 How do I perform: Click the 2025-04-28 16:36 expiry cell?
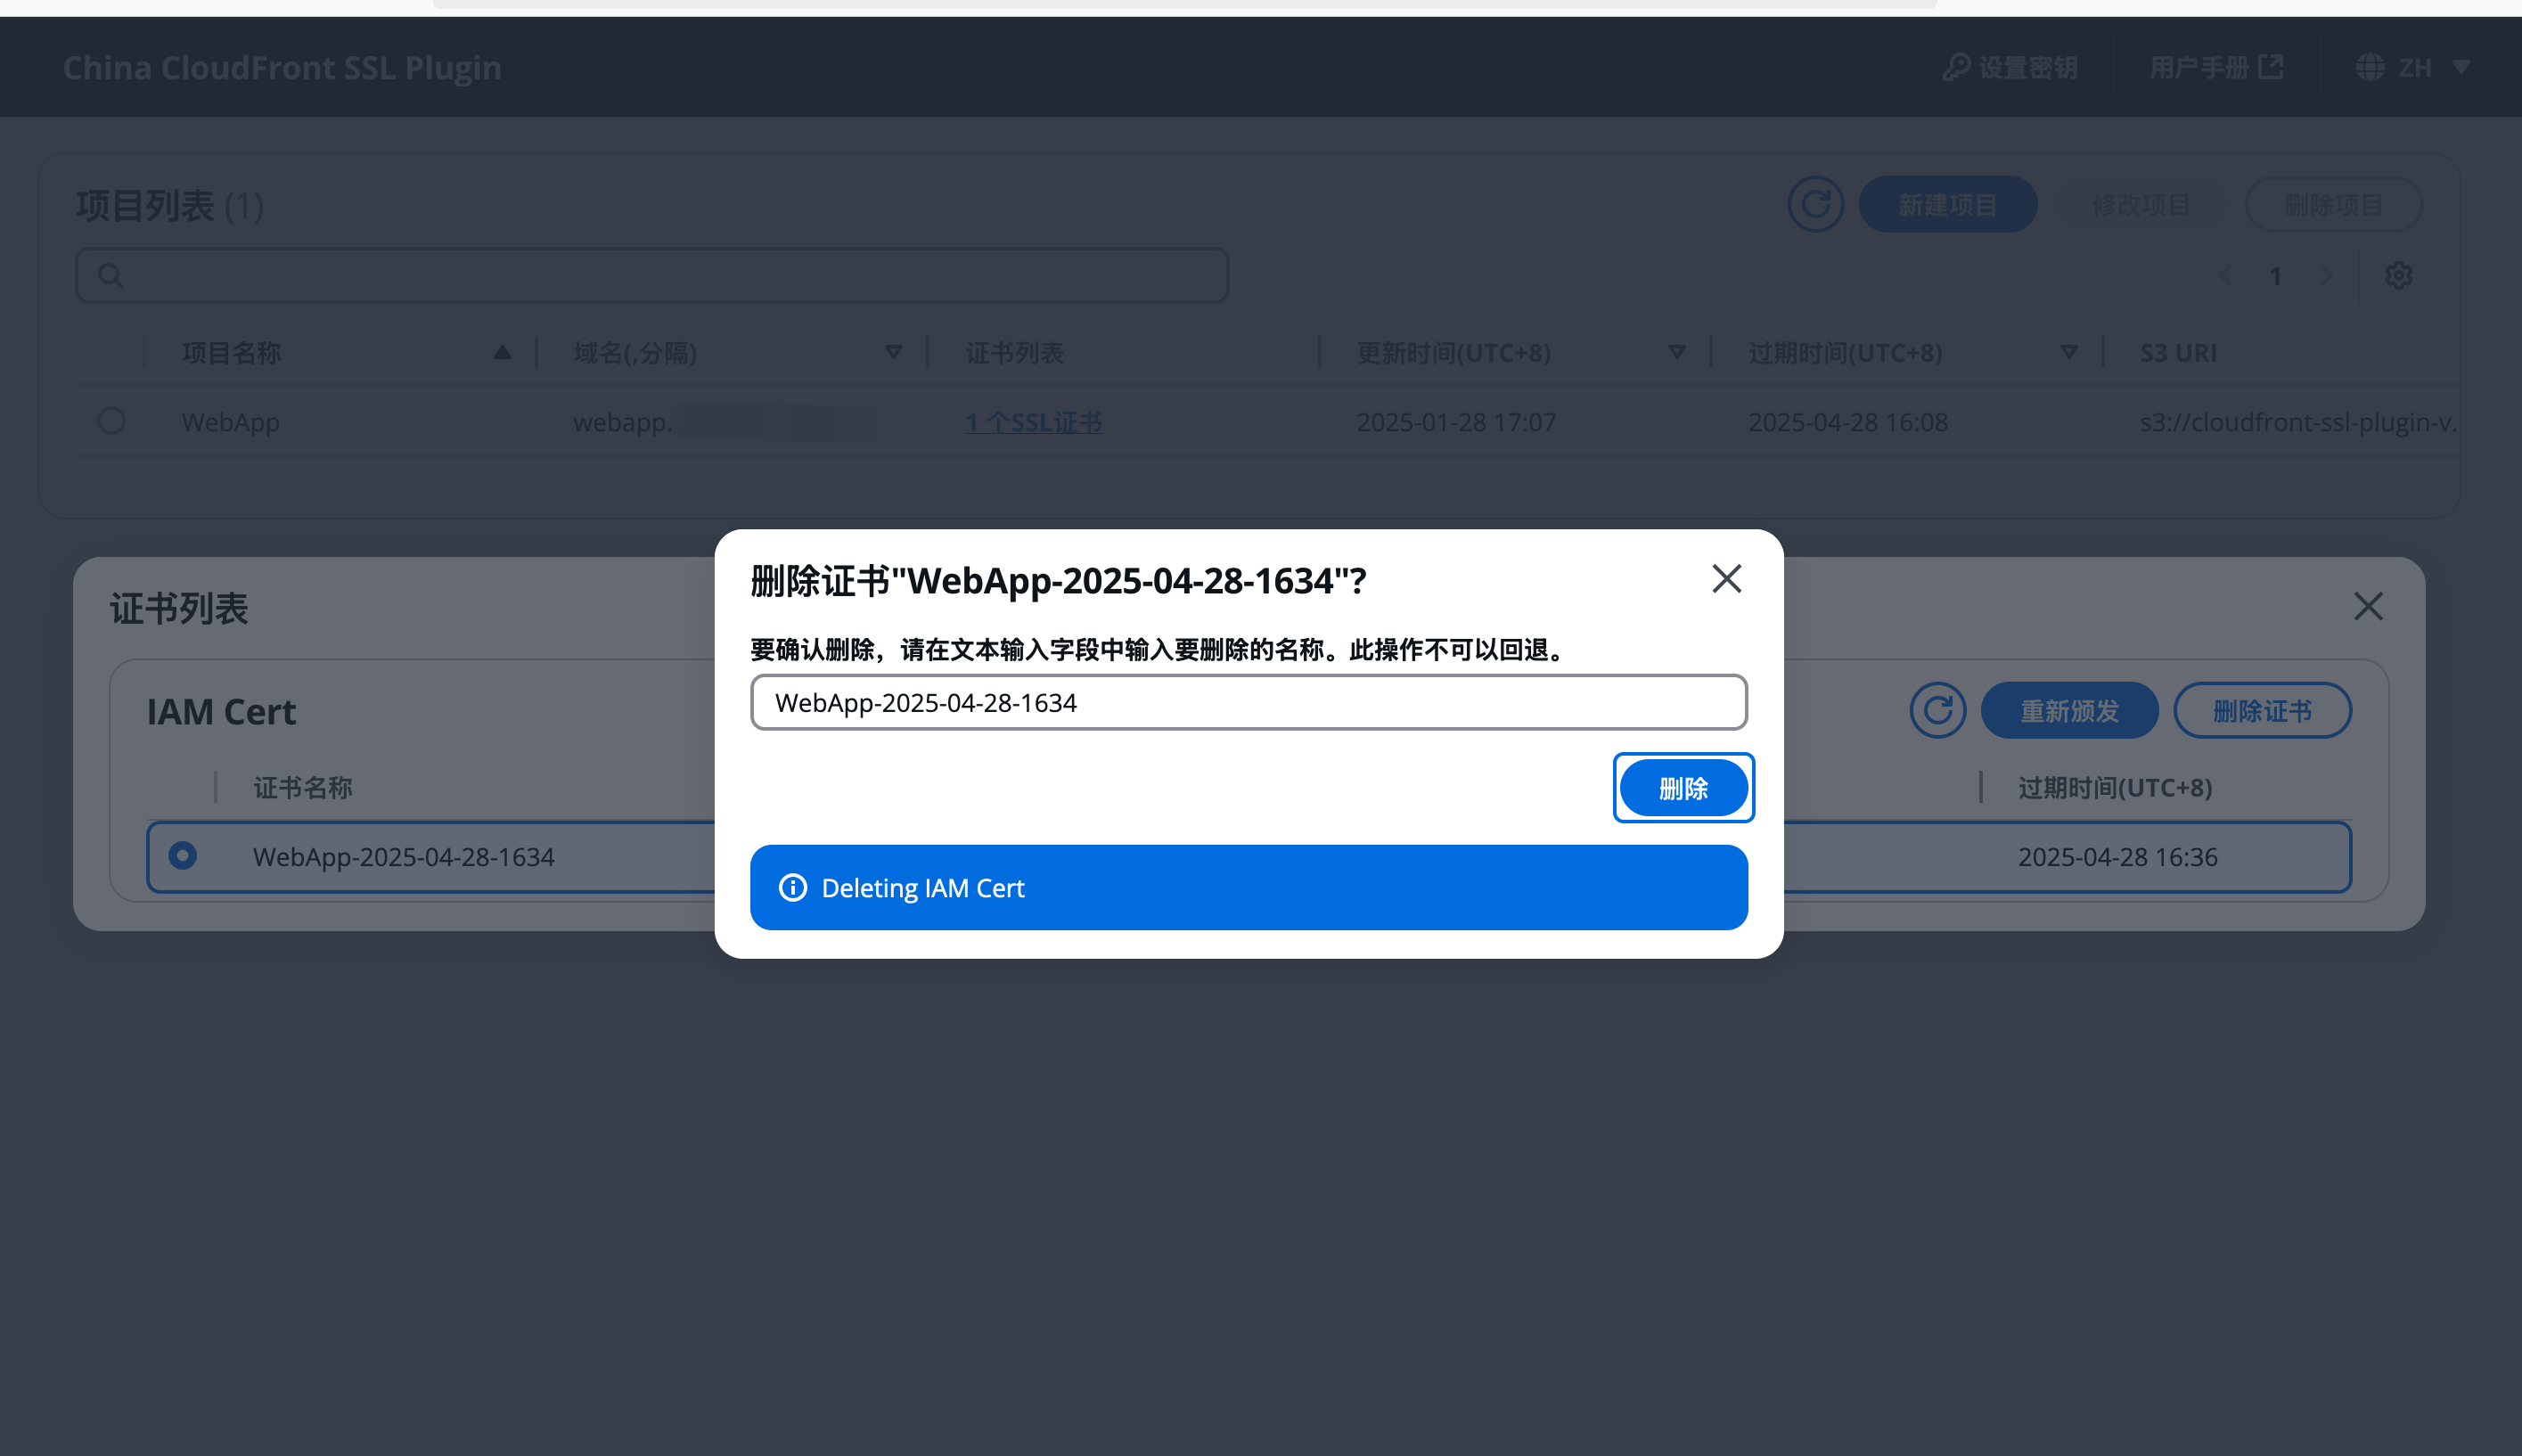[x=2117, y=857]
